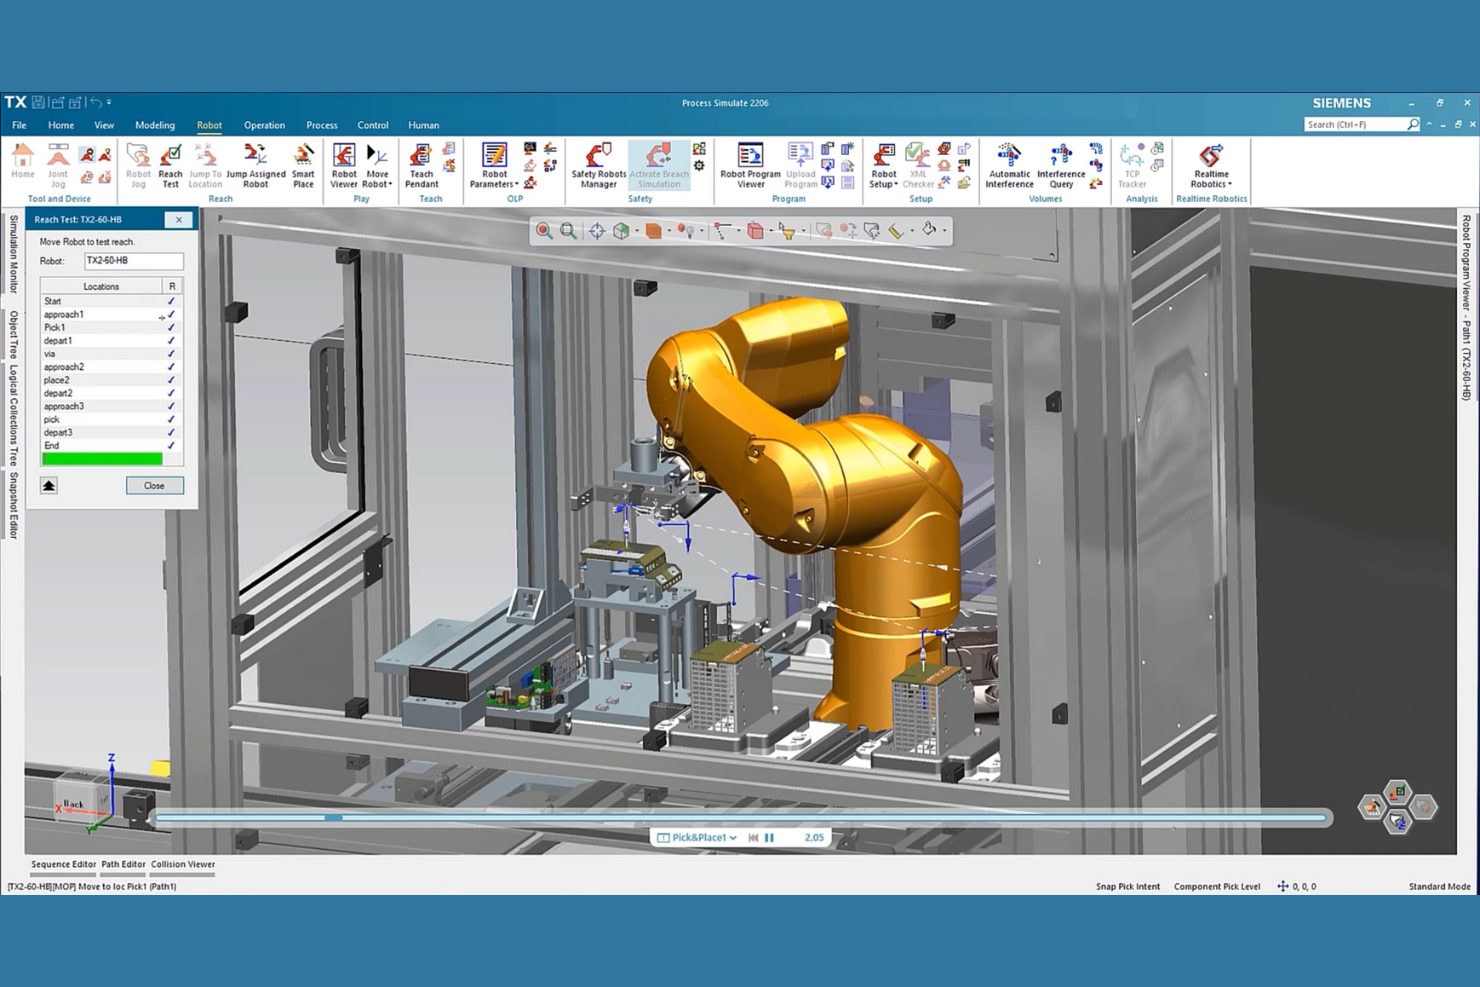1480x987 pixels.
Task: Toggle the reach checkmark for depart3
Action: click(x=171, y=432)
